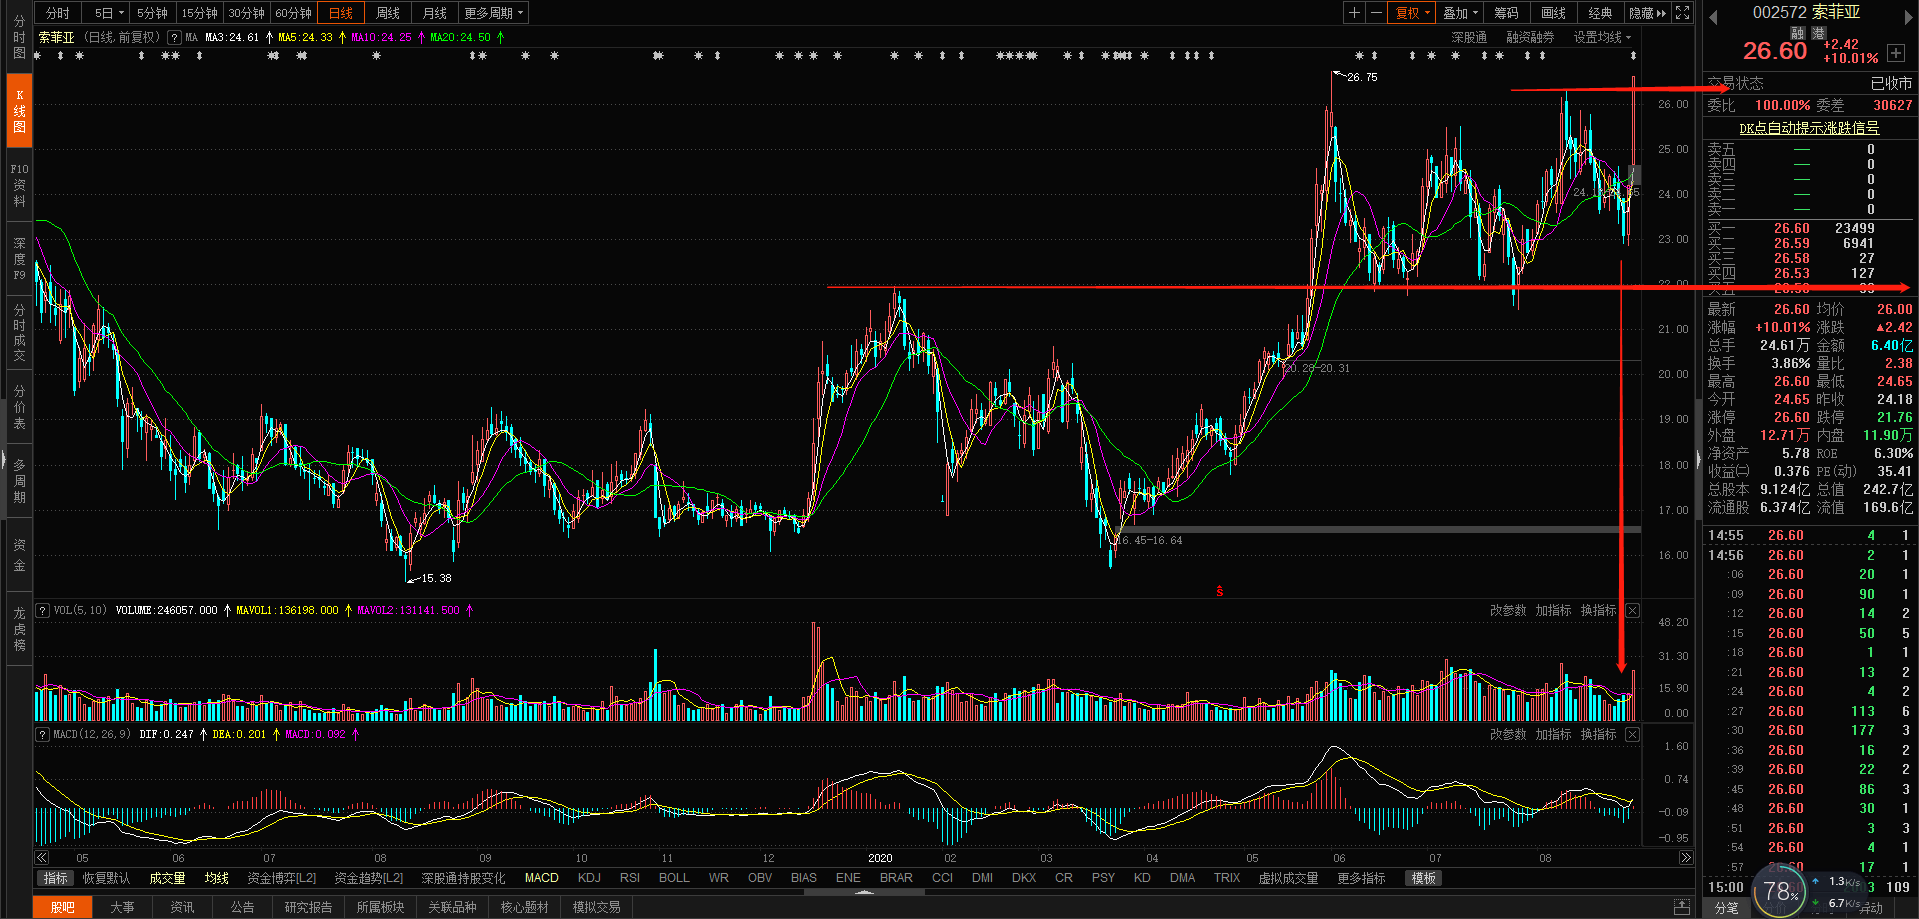The width and height of the screenshot is (1919, 919).
Task: Toggle 画线 drawing tools
Action: 1553,13
